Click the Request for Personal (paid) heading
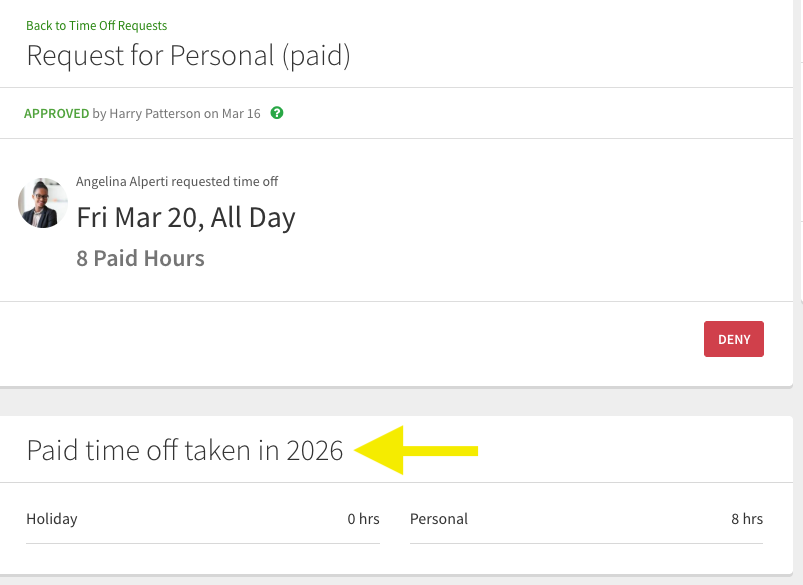 [x=188, y=56]
